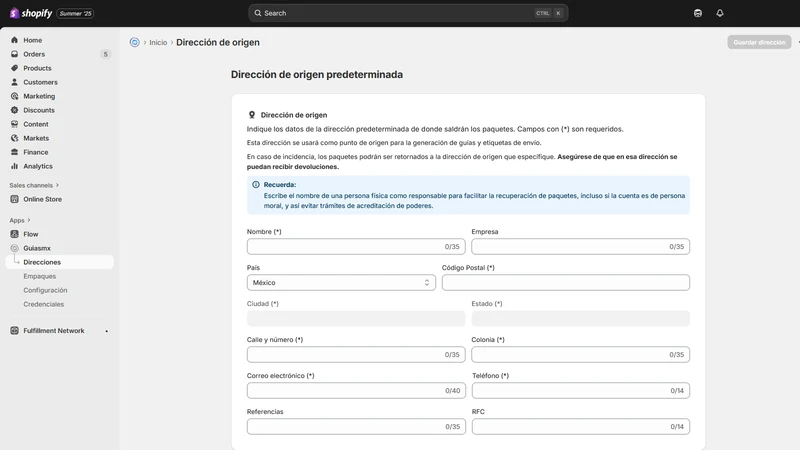Open Credenciales under Guiasmx
Image resolution: width=800 pixels, height=450 pixels.
tap(43, 304)
